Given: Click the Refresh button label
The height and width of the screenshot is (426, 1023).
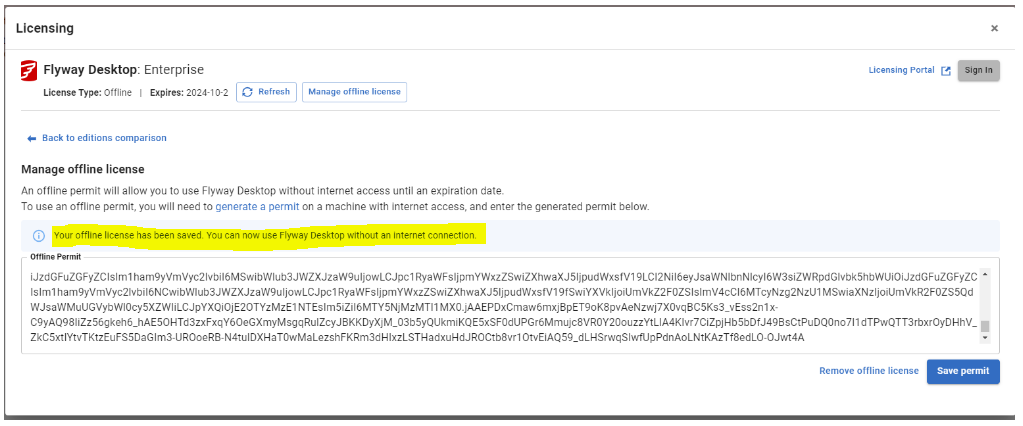Looking at the screenshot, I should point(274,92).
